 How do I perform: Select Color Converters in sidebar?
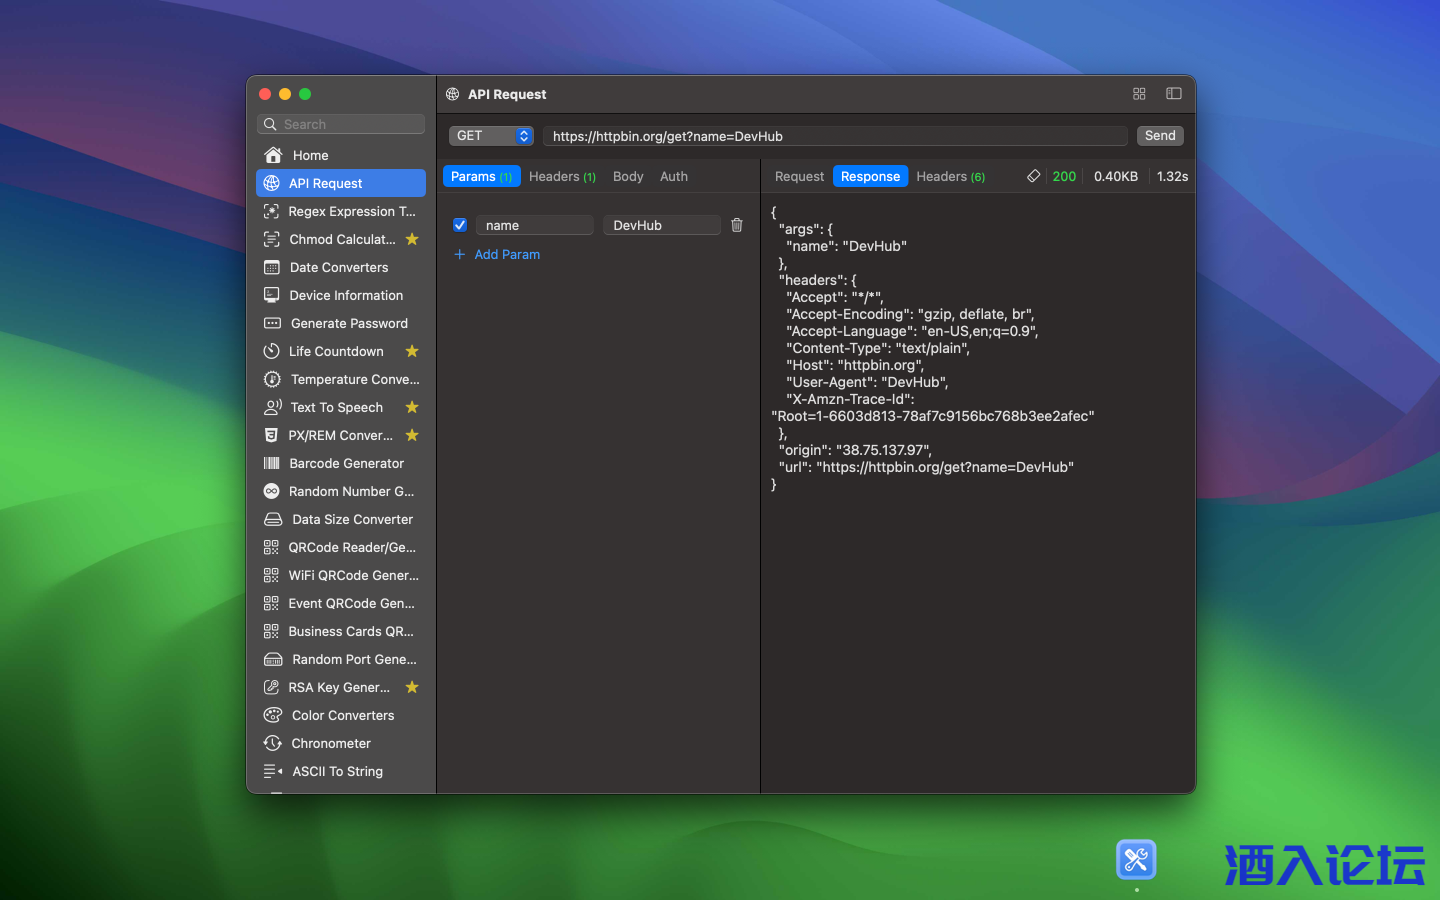tap(342, 715)
